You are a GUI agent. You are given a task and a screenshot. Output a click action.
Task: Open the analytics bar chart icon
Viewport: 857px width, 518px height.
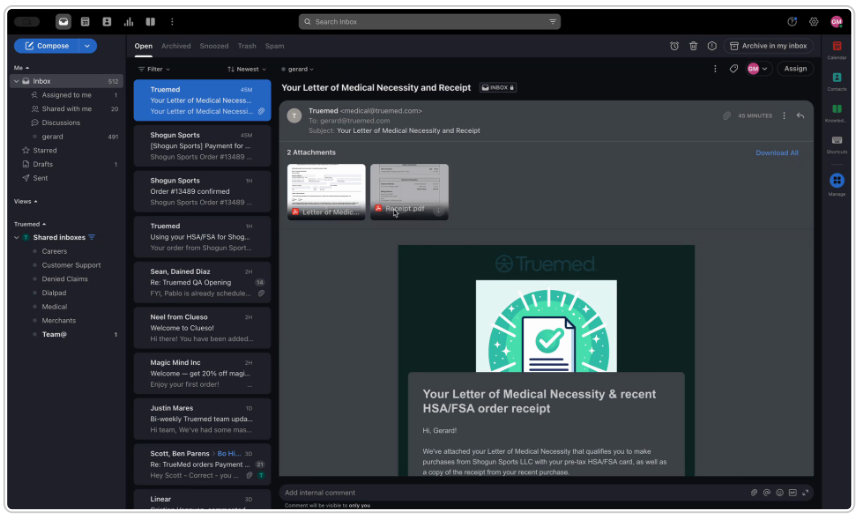coord(128,22)
